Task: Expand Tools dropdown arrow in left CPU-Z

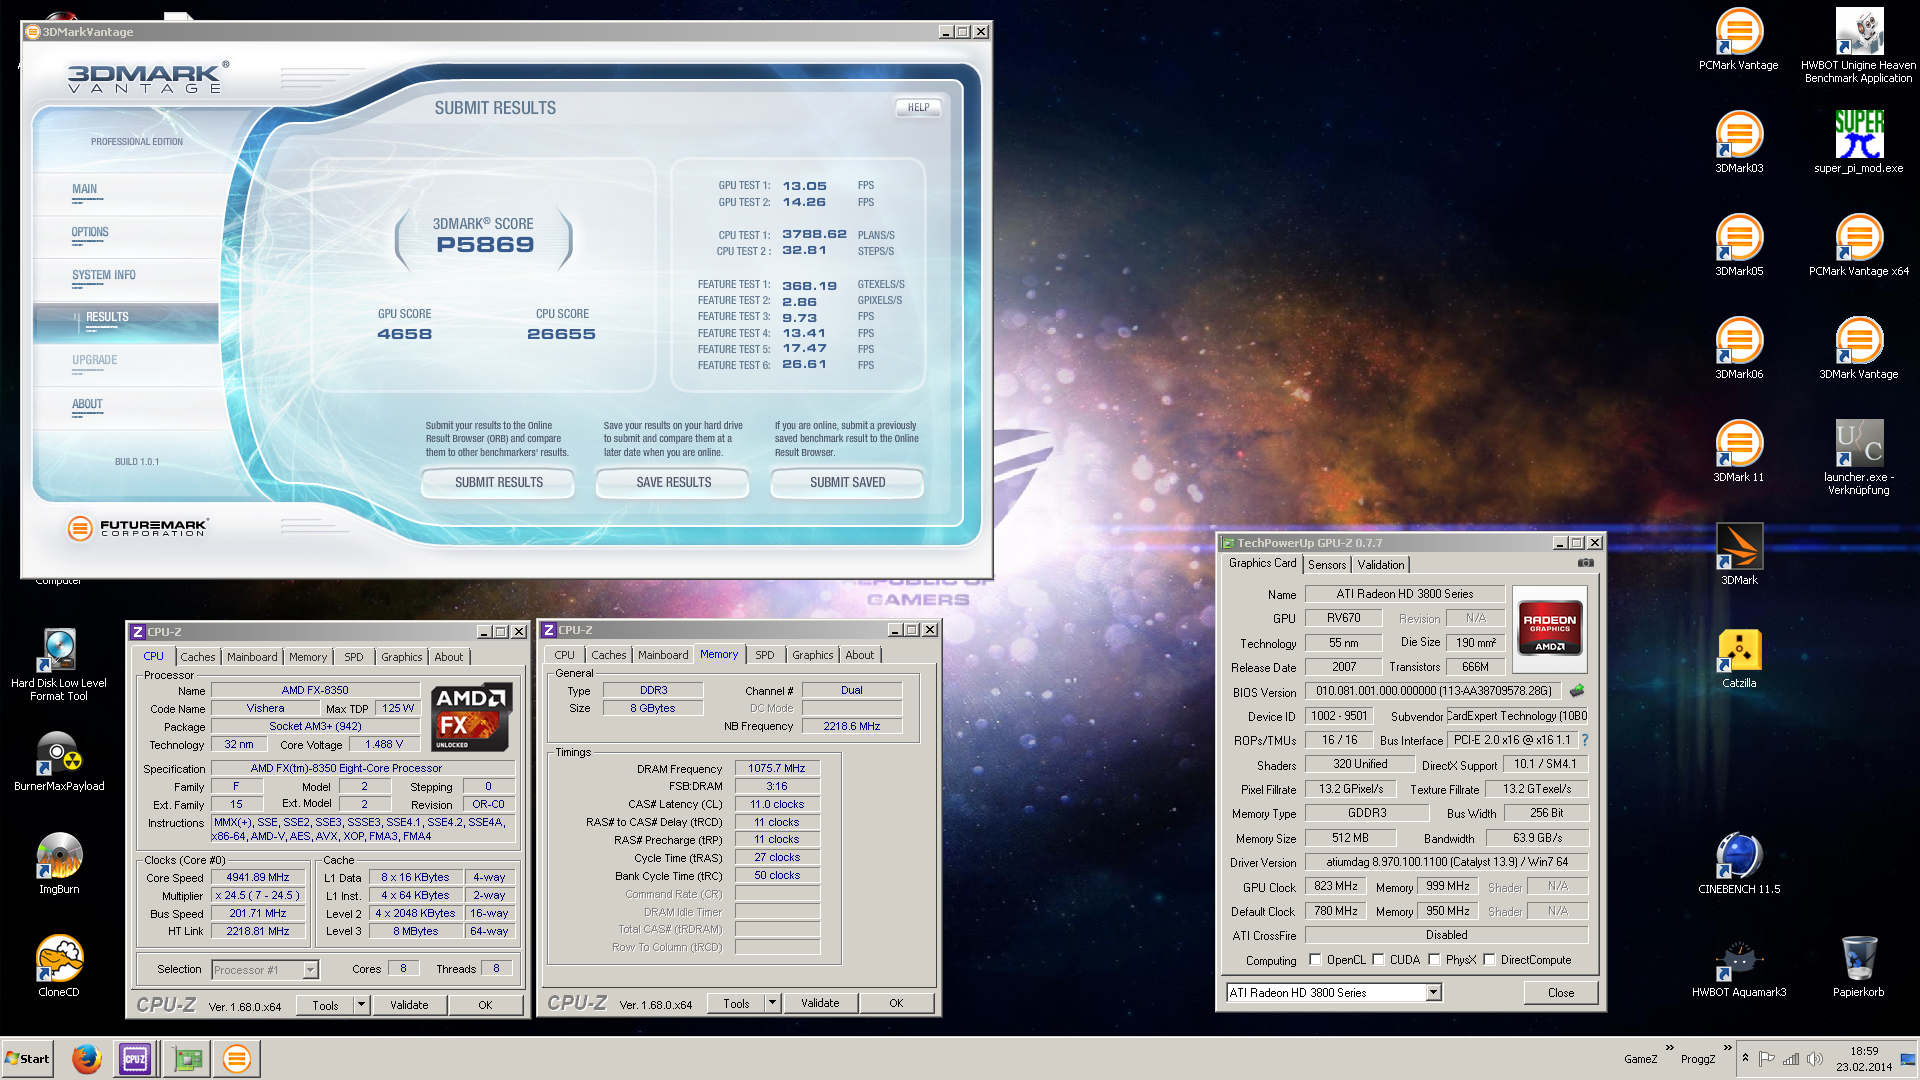Action: (x=362, y=1005)
